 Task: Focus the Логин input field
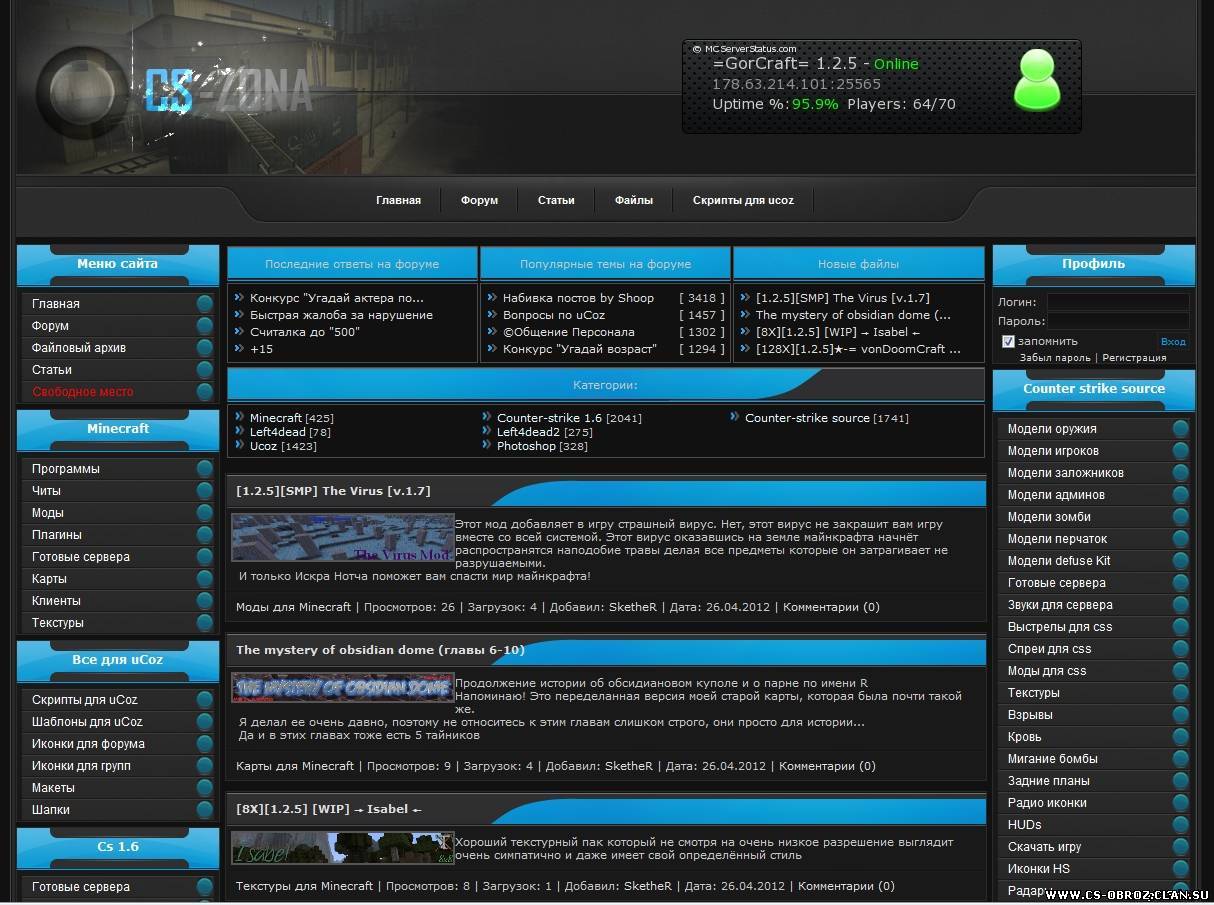click(x=1117, y=301)
